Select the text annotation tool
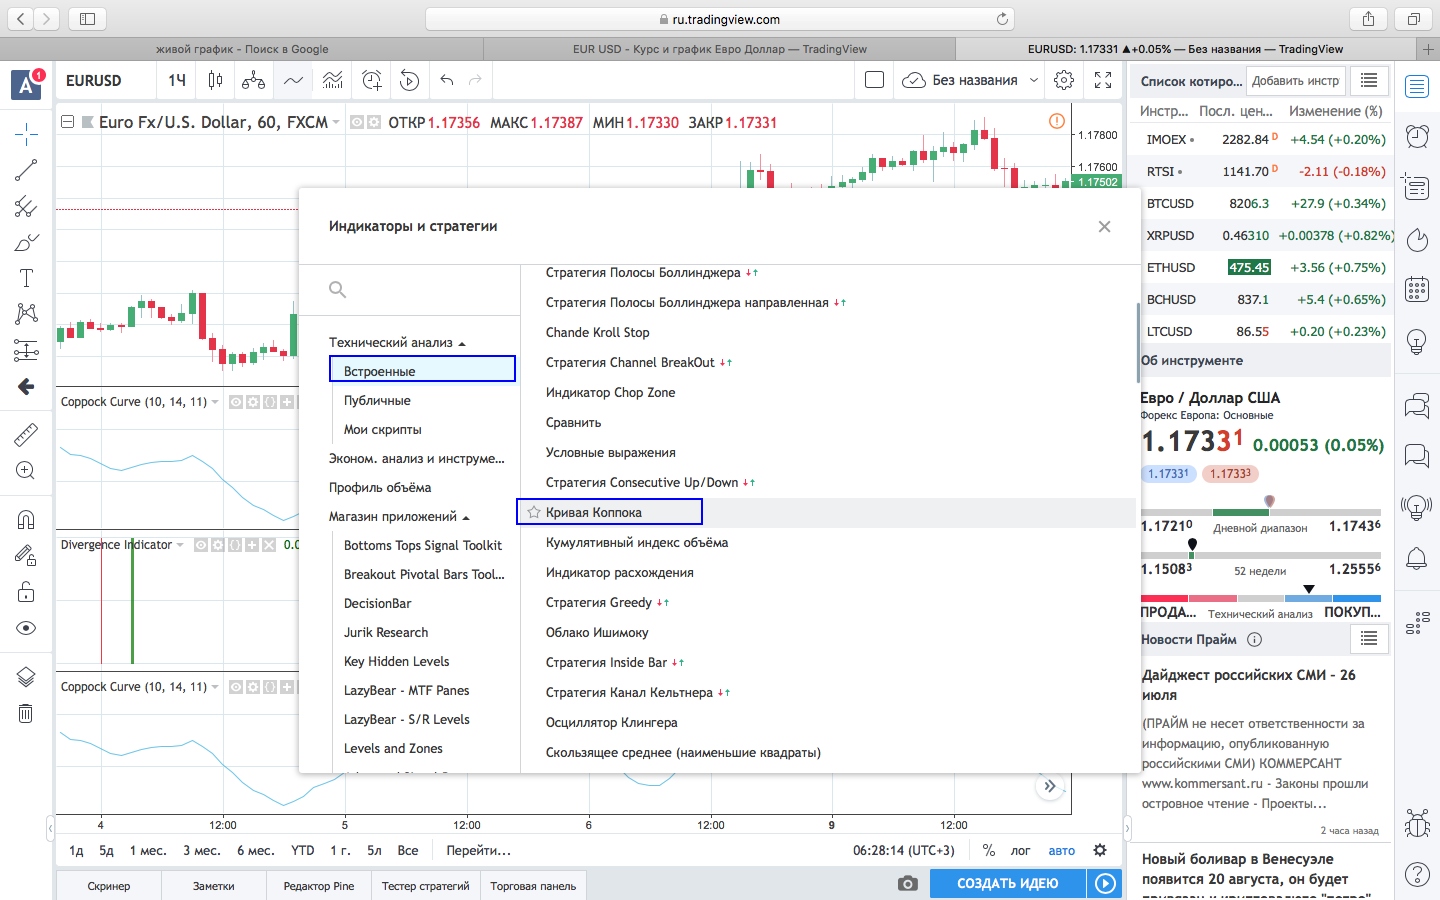Viewport: 1440px width, 900px height. coord(26,278)
